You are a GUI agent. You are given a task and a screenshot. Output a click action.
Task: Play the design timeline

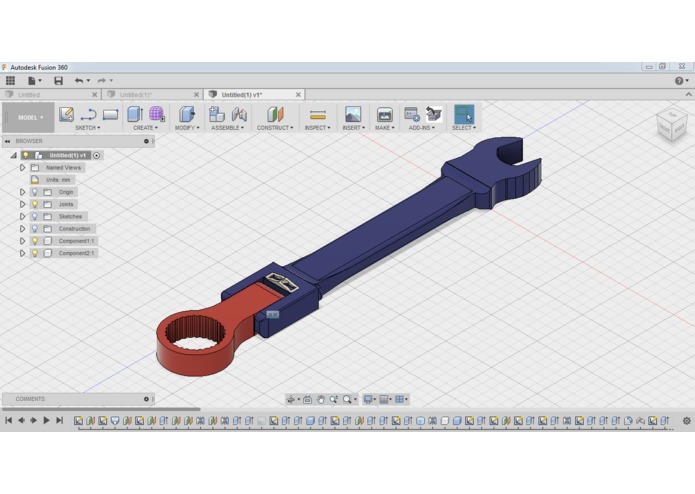pyautogui.click(x=46, y=420)
